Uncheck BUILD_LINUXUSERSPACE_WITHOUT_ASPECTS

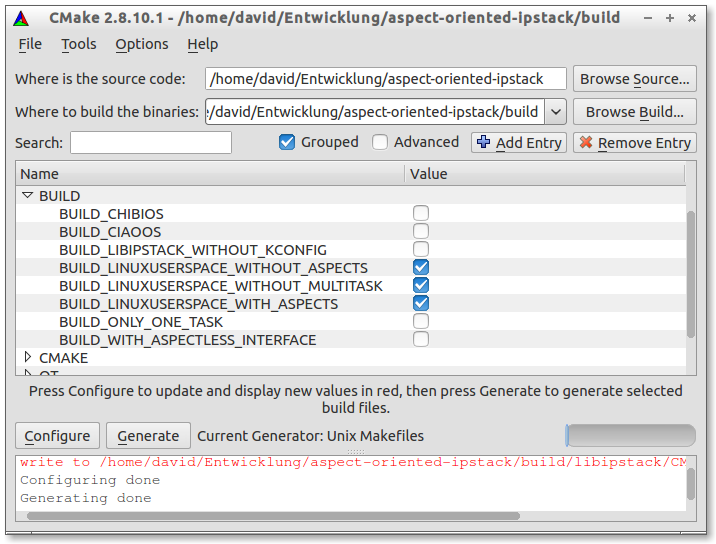coord(421,267)
